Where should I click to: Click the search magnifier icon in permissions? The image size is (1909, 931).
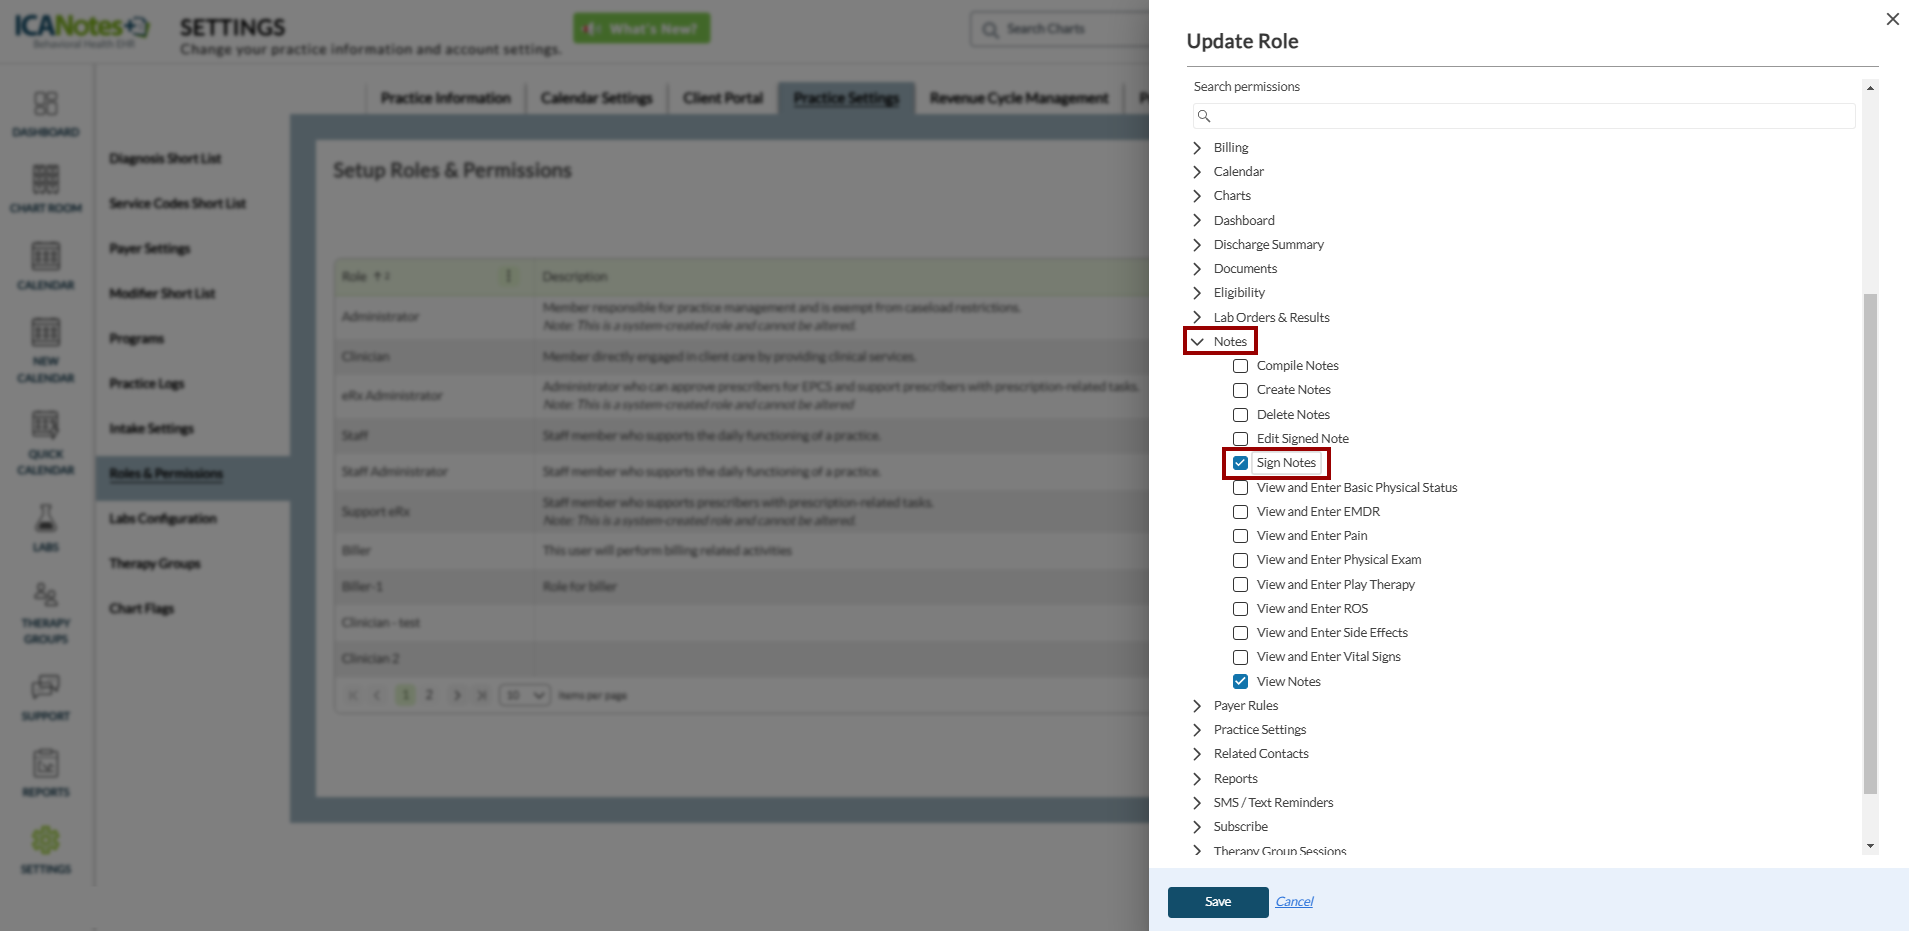point(1204,116)
